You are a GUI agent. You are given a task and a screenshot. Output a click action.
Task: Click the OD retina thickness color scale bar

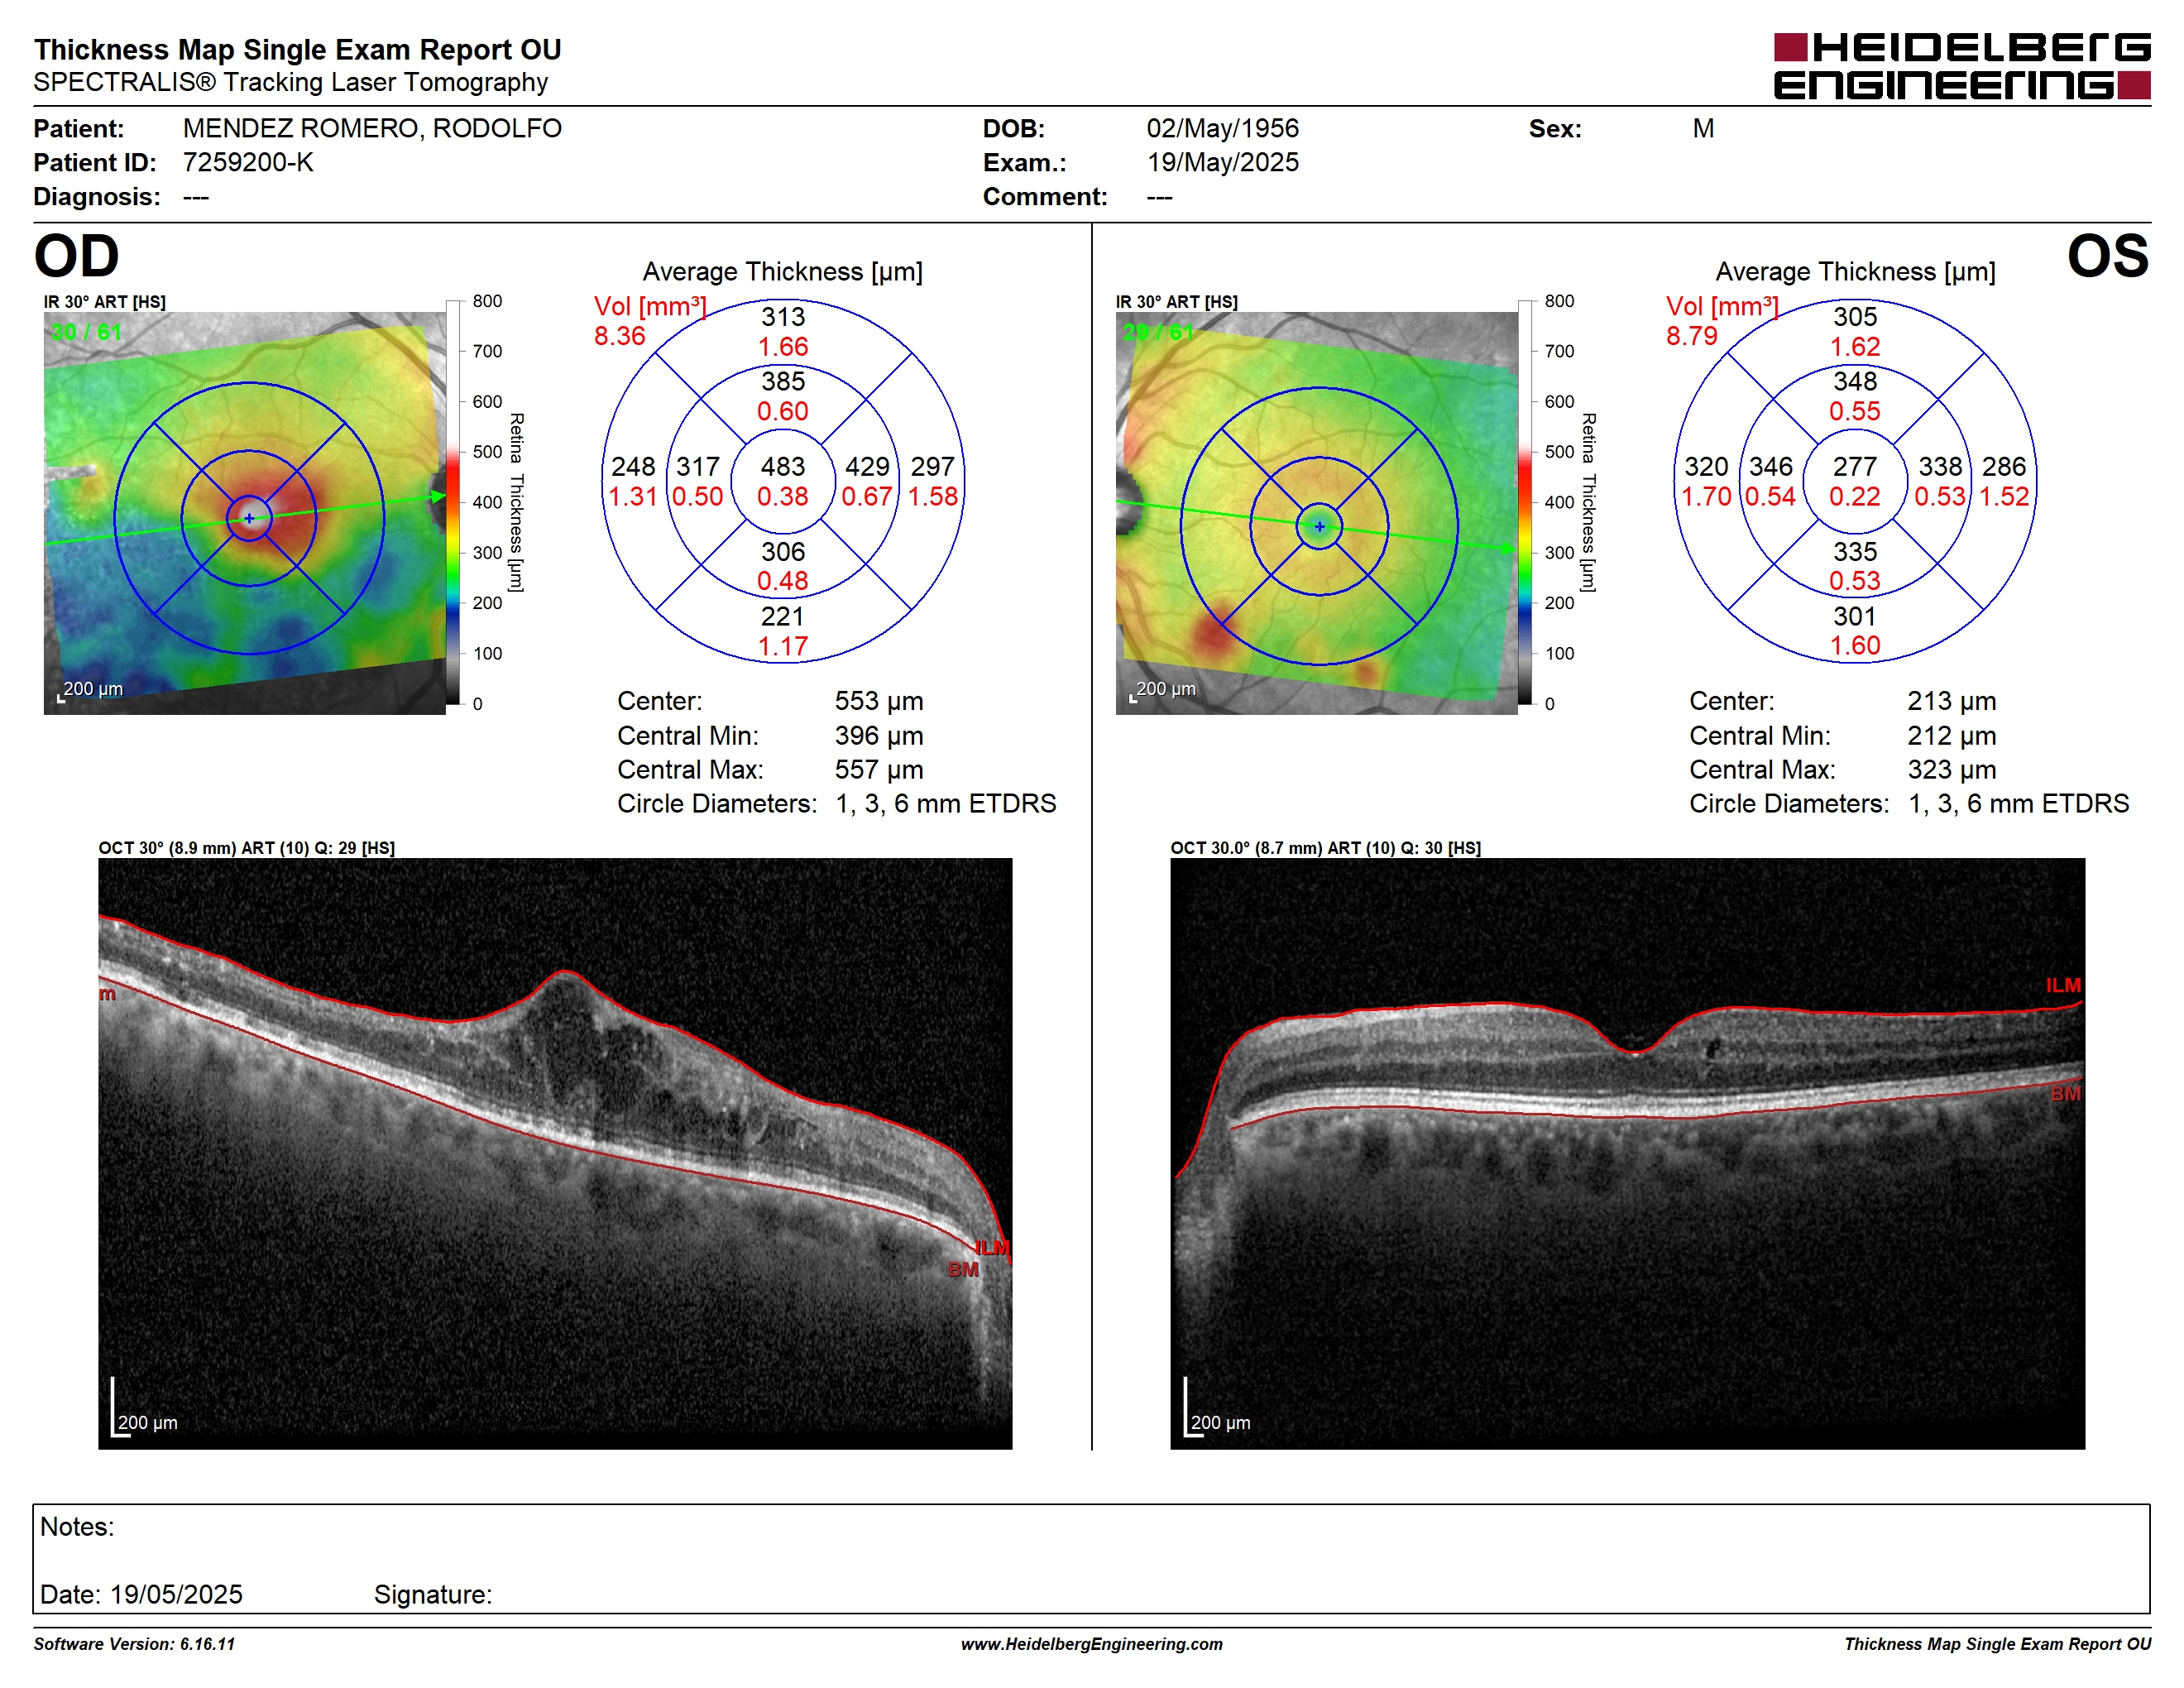(453, 502)
